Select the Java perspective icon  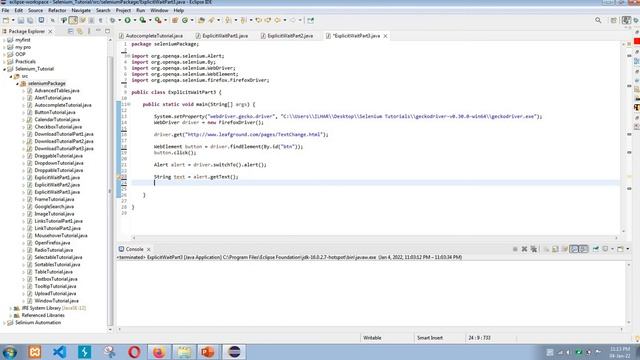627,20
